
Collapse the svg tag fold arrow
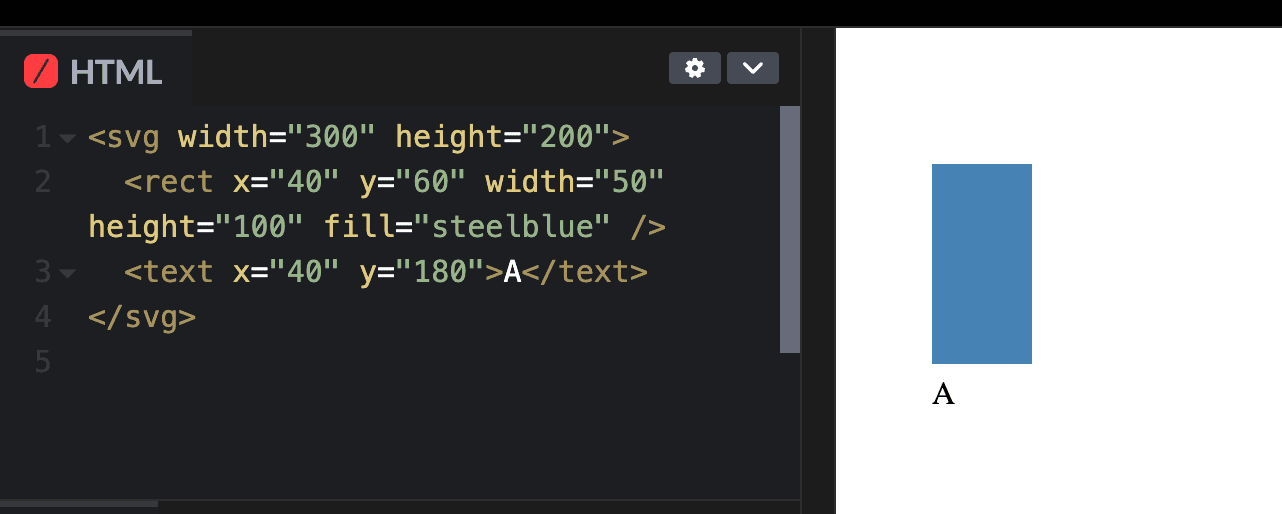pos(68,138)
